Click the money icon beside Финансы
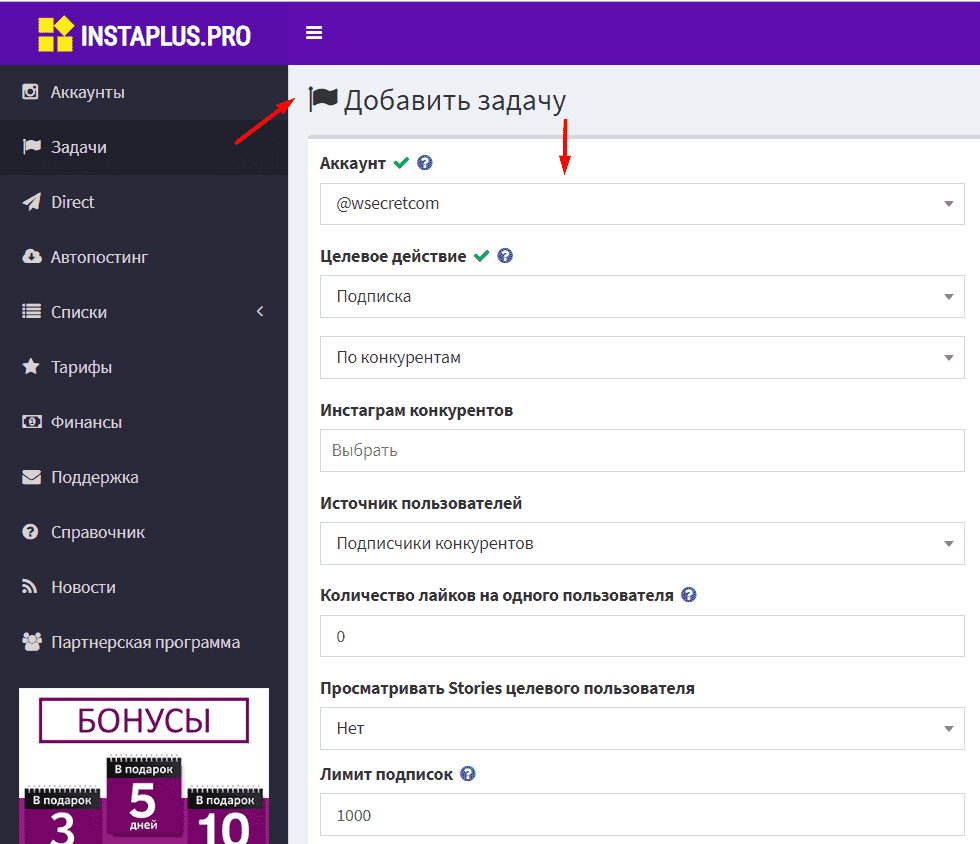980x844 pixels. coord(31,421)
